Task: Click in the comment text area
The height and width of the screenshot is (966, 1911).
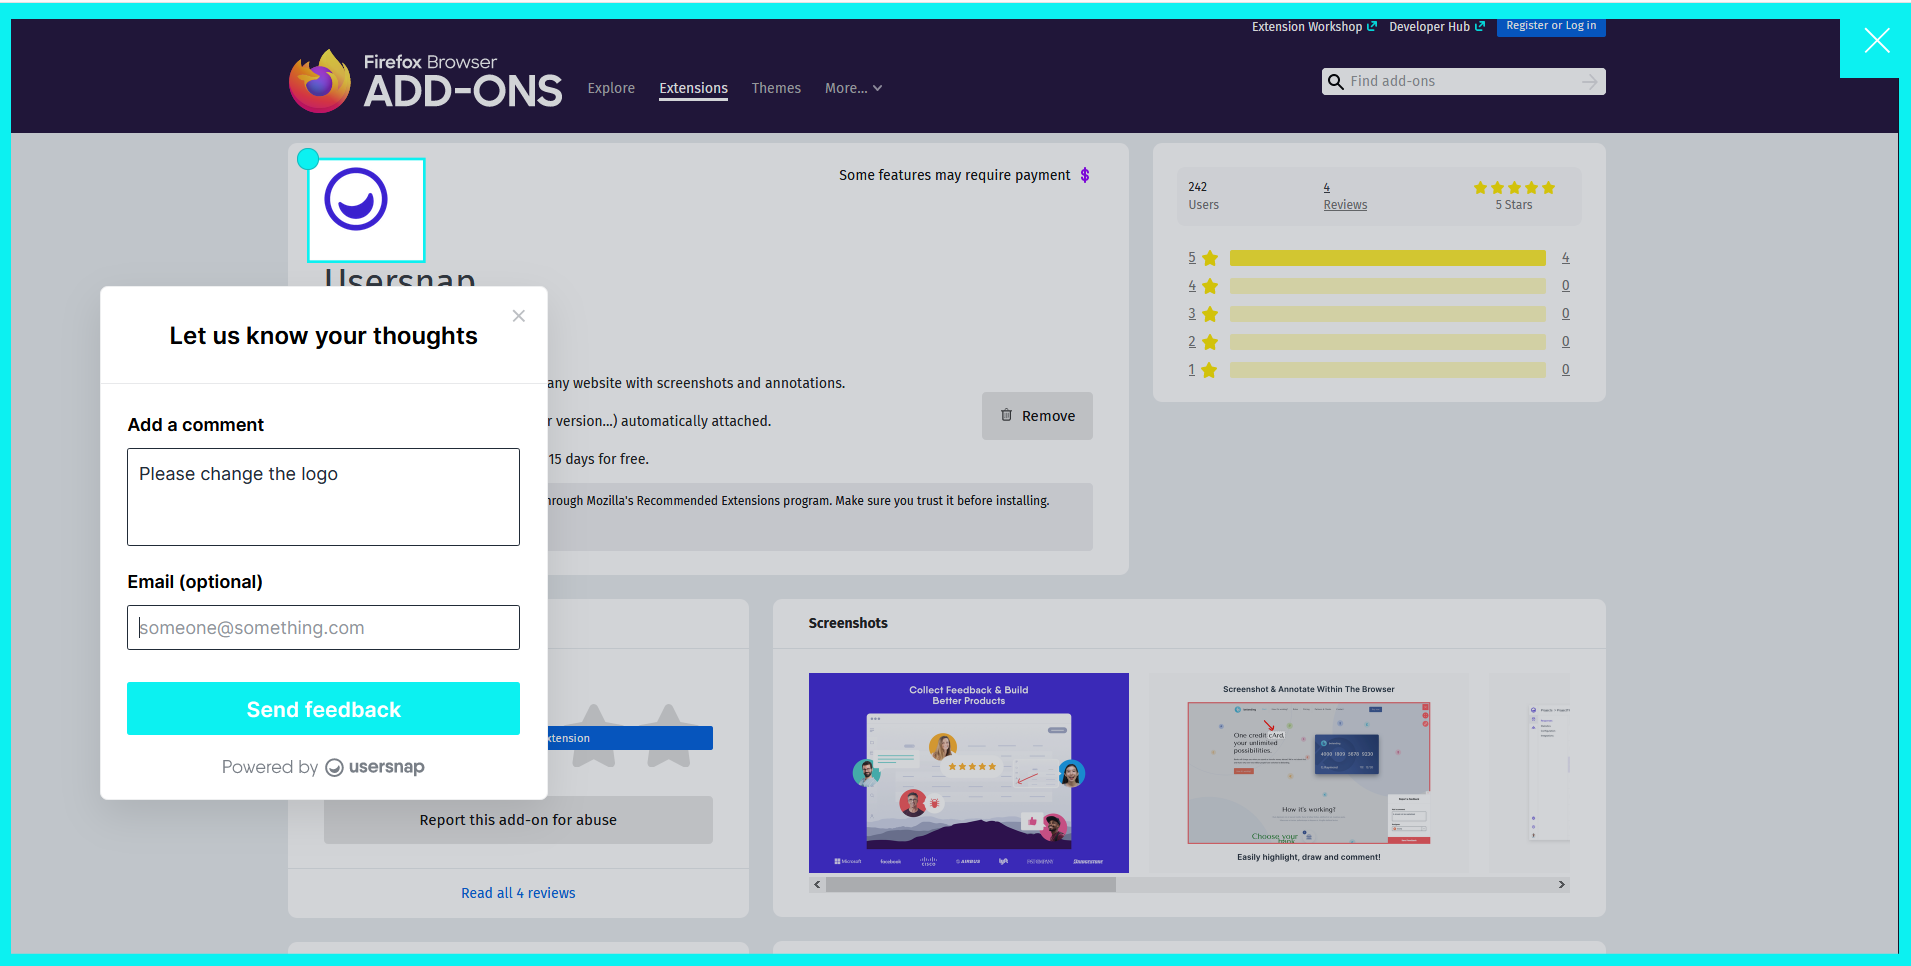Action: coord(323,497)
